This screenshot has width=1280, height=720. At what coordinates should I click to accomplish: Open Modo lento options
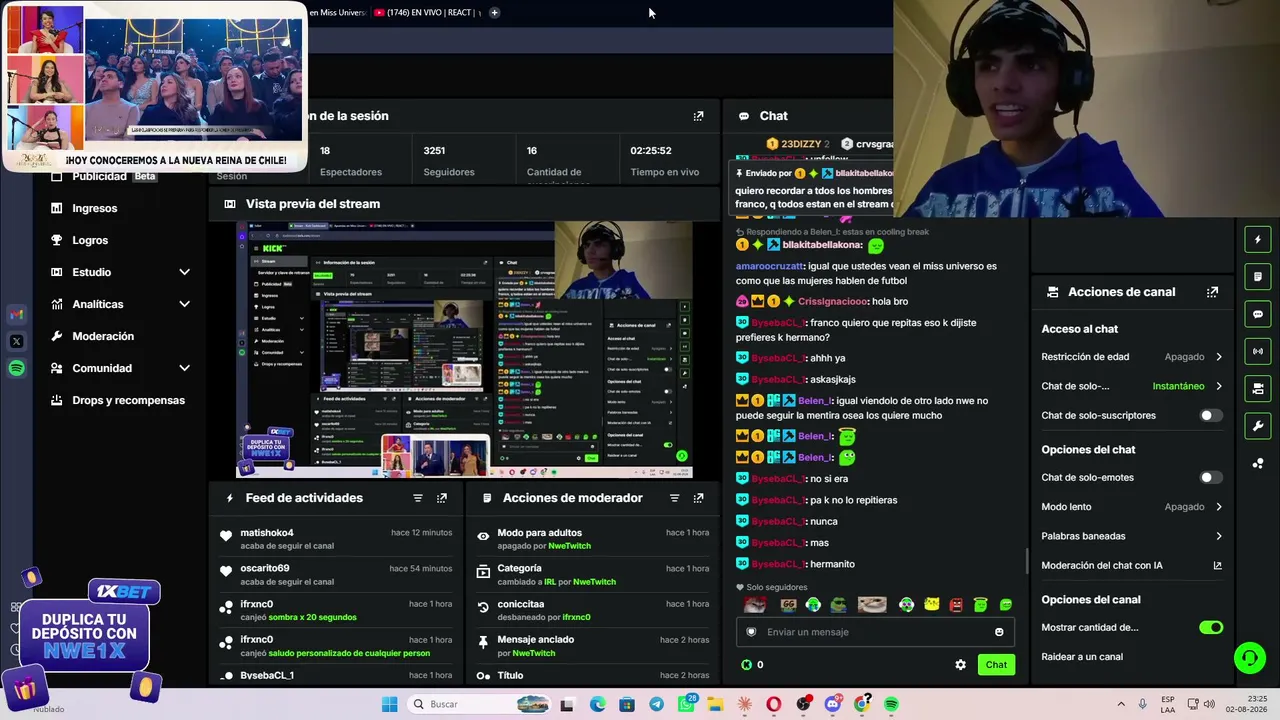pyautogui.click(x=1131, y=507)
